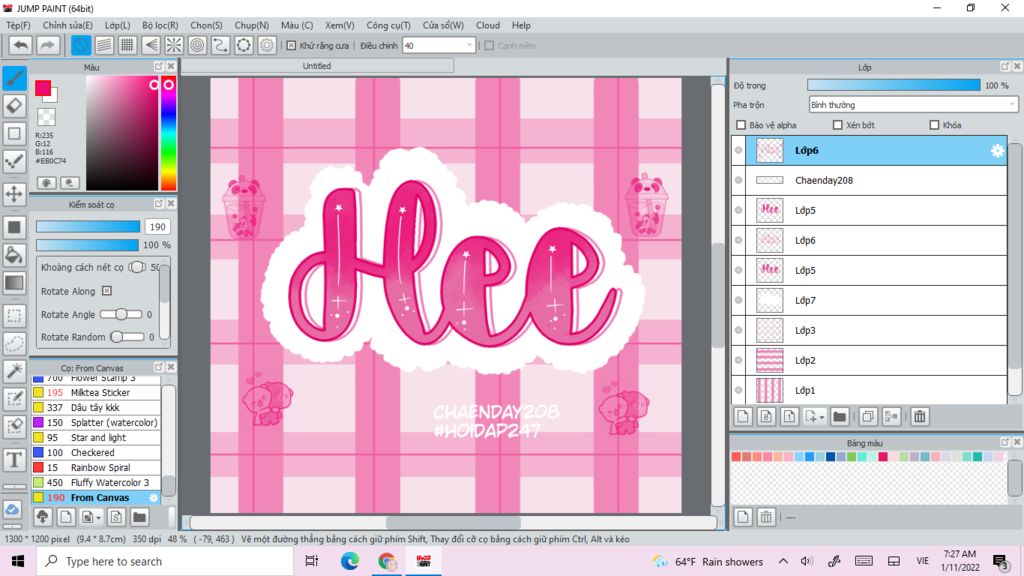1024x576 pixels.
Task: Open the Công cụ(T) menu
Action: click(389, 25)
